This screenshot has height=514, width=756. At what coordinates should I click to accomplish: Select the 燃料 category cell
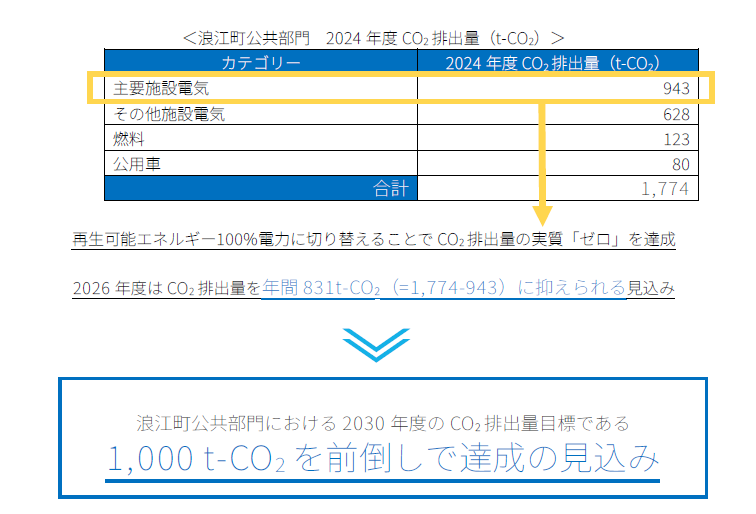click(x=129, y=138)
